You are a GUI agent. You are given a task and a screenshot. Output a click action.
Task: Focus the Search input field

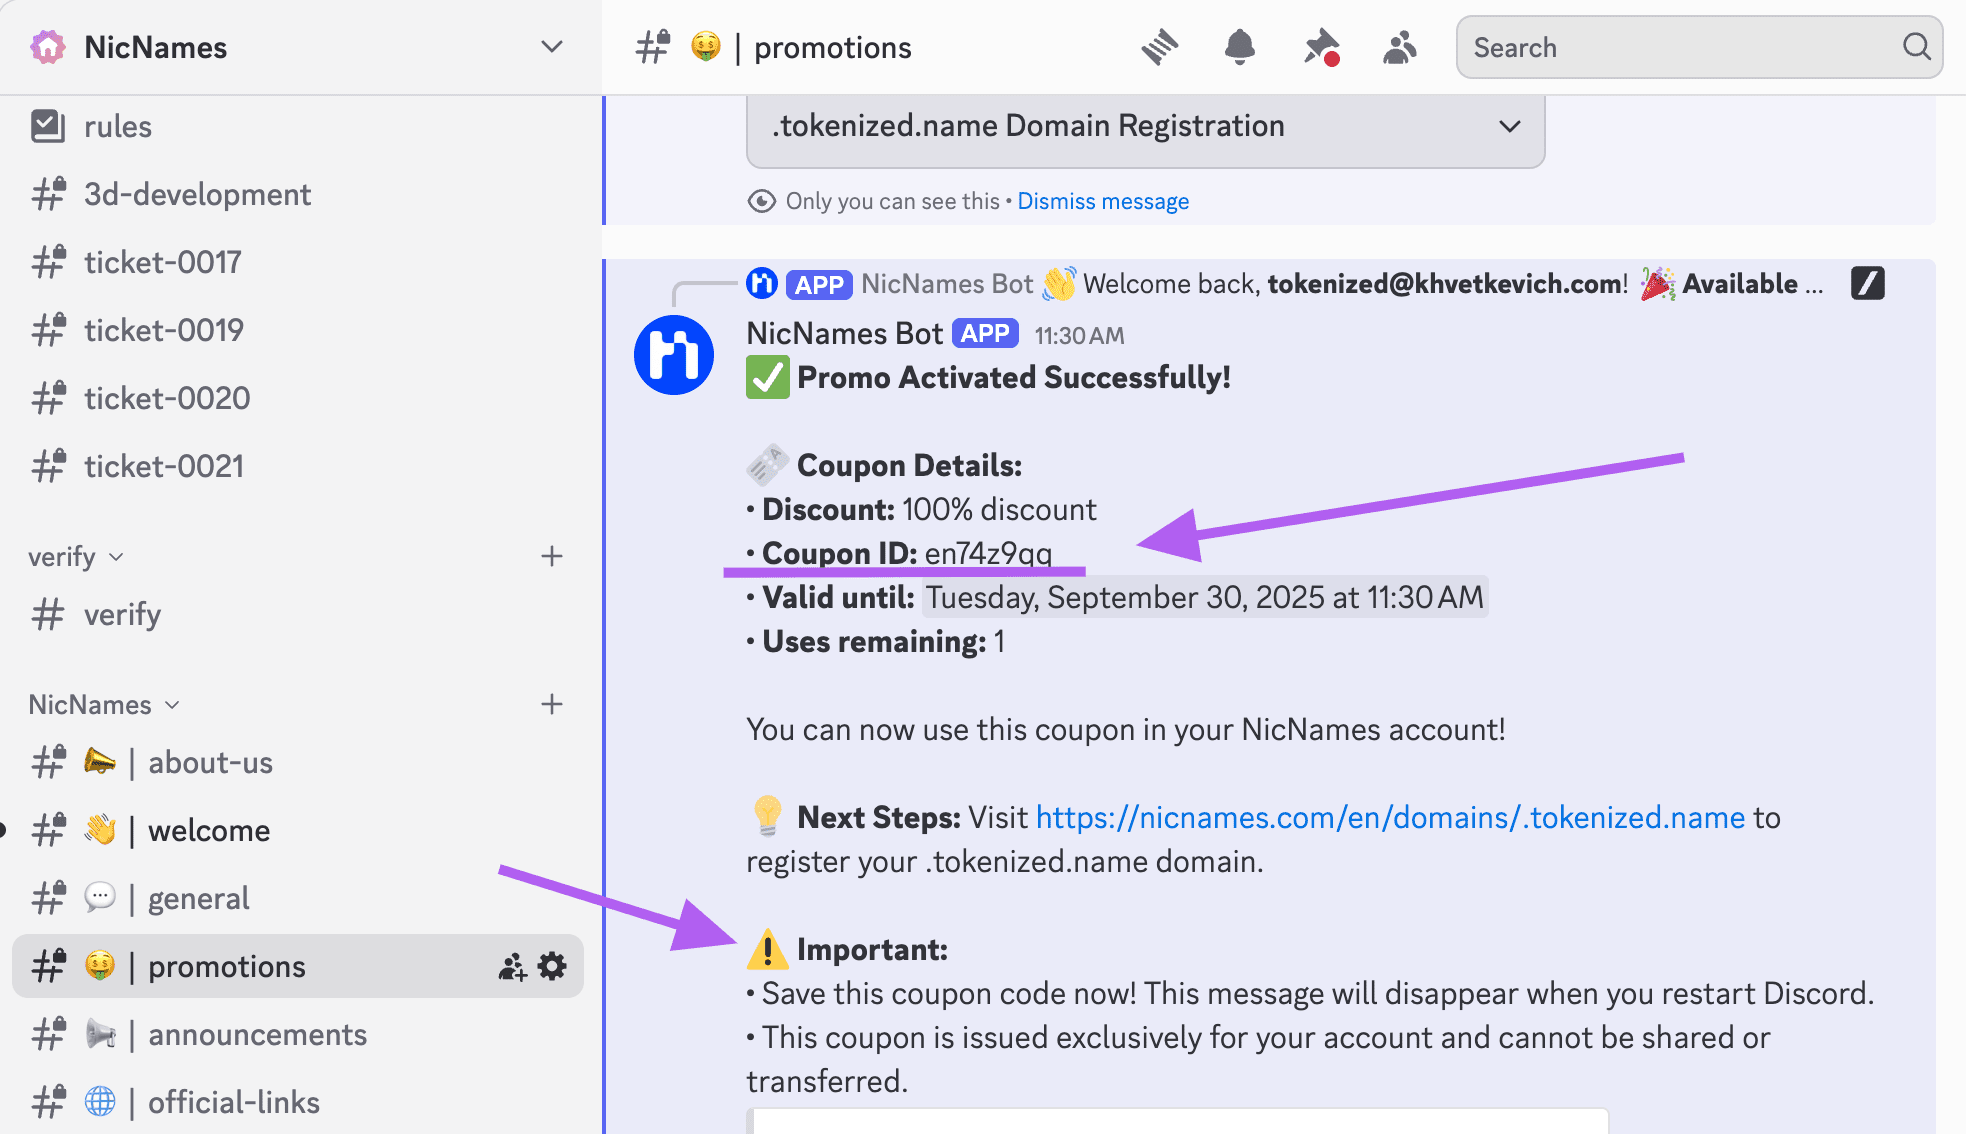pyautogui.click(x=1680, y=47)
